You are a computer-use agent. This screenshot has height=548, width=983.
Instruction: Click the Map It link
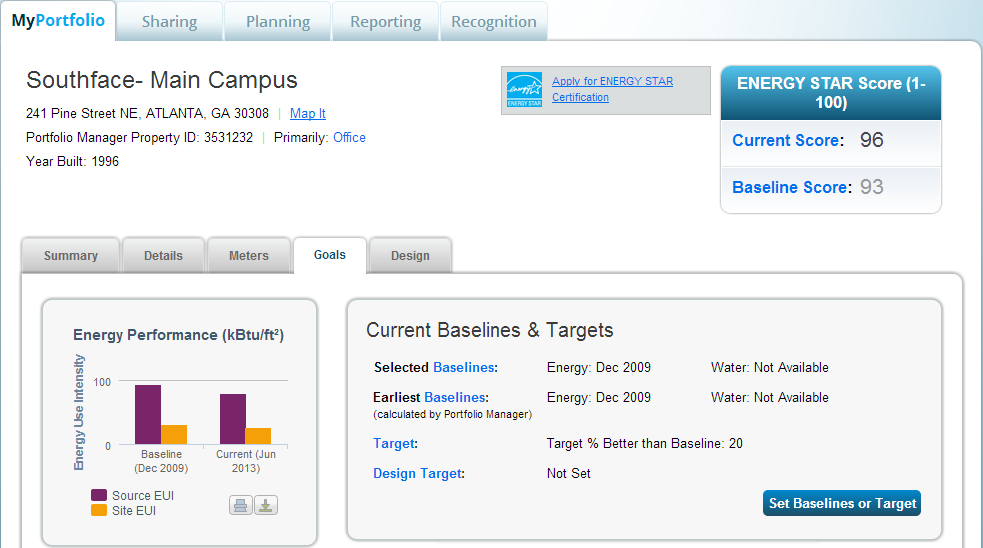tap(308, 113)
